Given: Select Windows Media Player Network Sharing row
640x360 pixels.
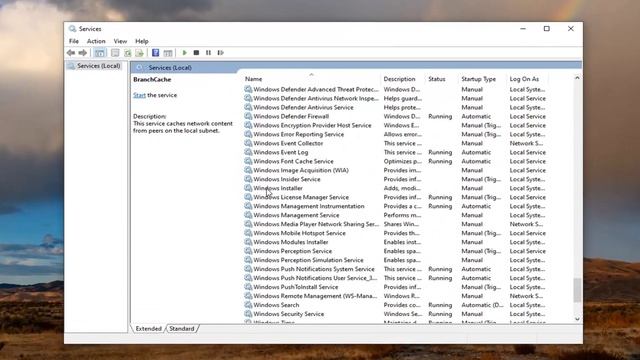Looking at the screenshot, I should tap(395, 224).
